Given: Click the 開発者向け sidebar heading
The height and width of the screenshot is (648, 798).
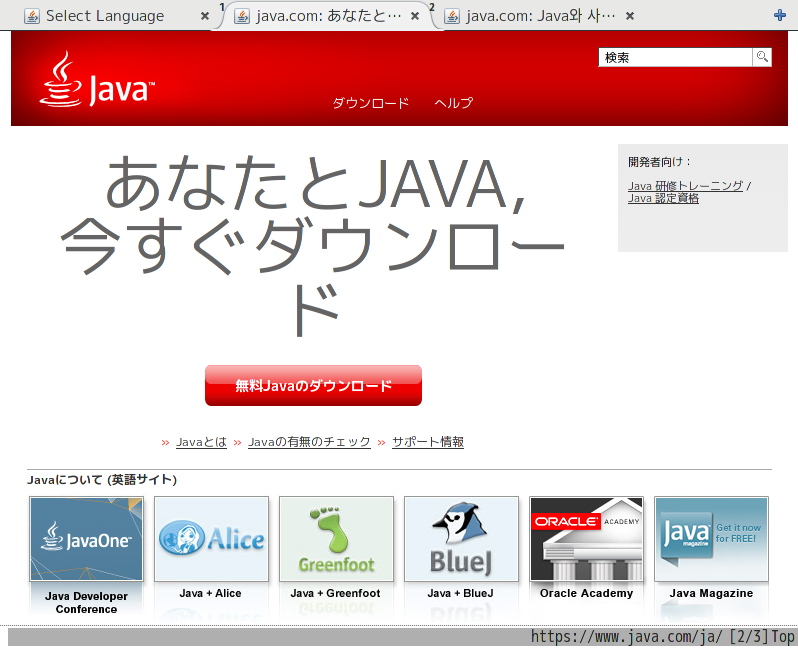Looking at the screenshot, I should (660, 162).
